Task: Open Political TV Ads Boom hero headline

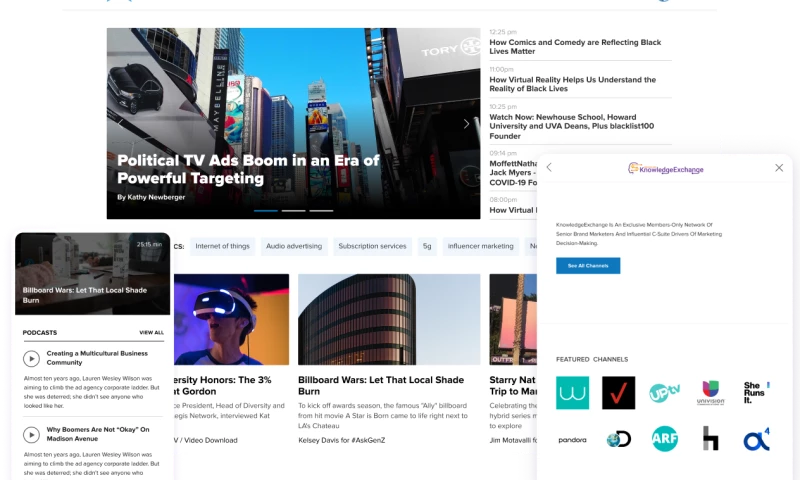Action: click(248, 169)
